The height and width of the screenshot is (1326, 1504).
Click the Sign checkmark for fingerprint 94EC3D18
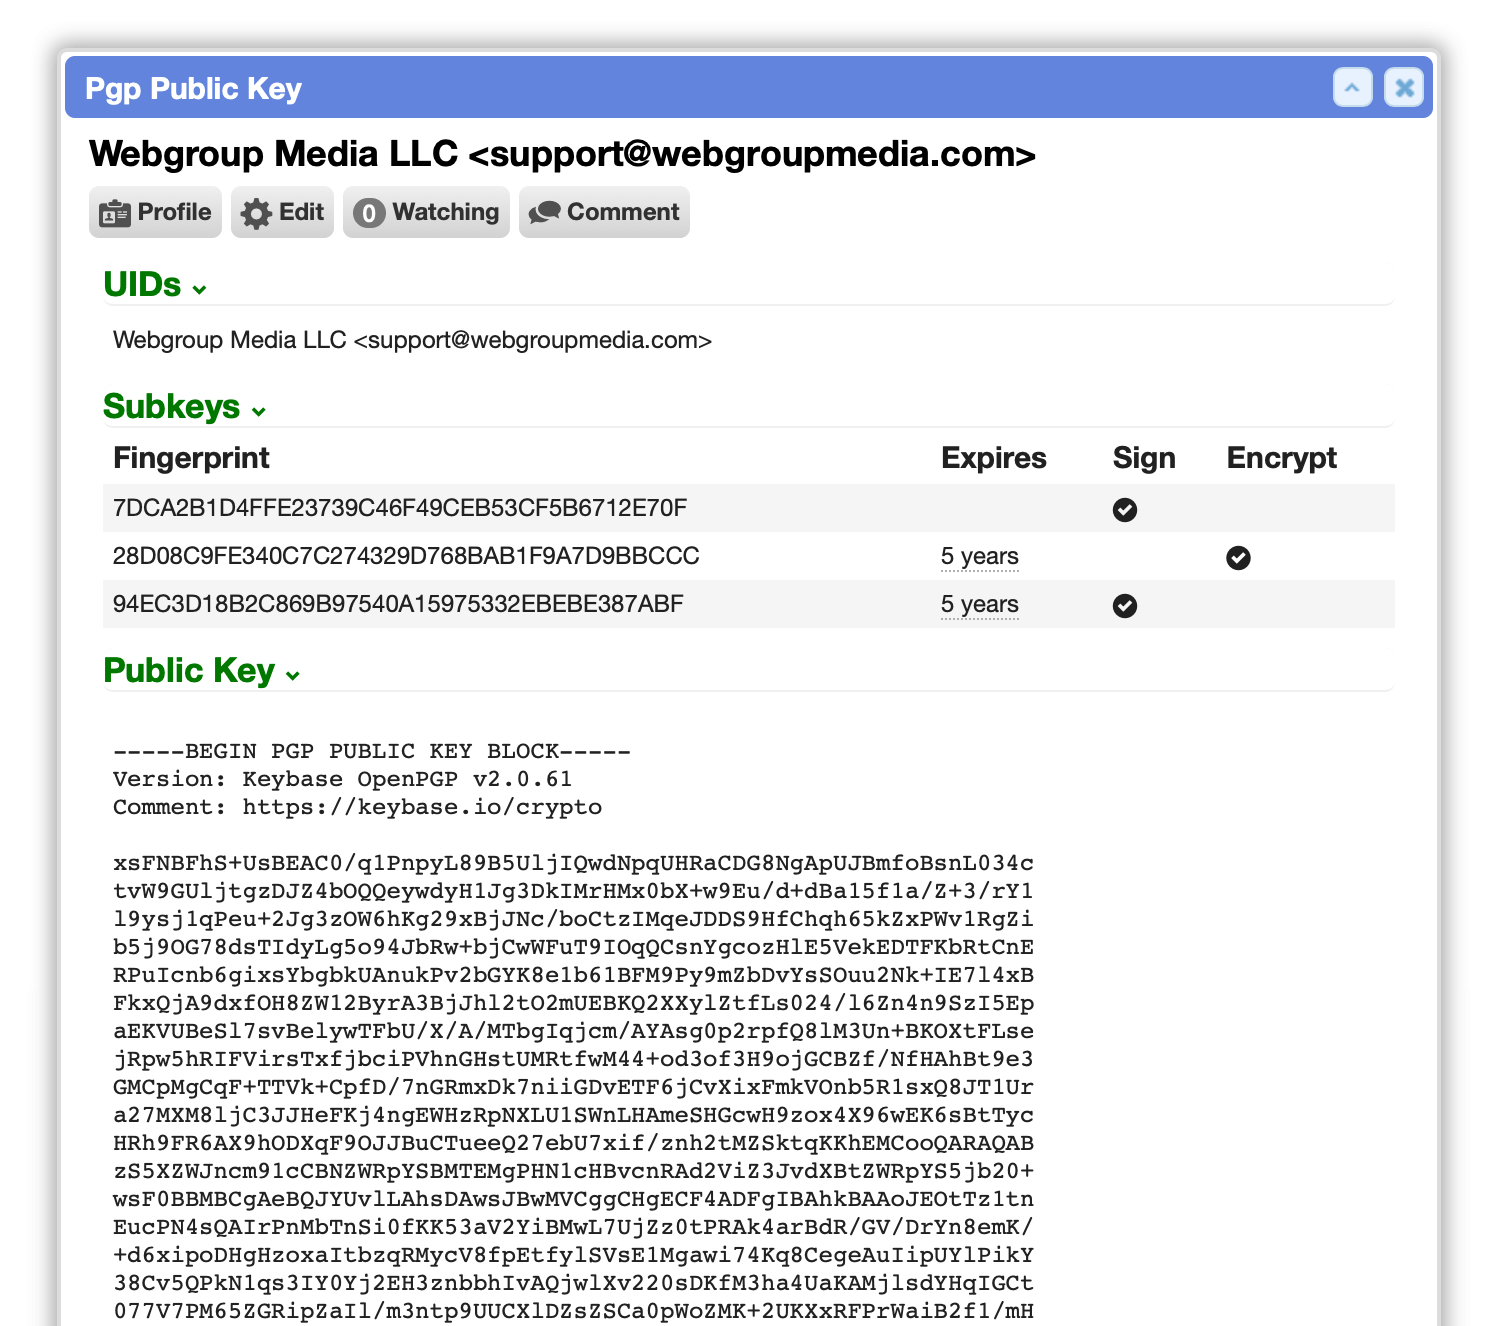1125,606
